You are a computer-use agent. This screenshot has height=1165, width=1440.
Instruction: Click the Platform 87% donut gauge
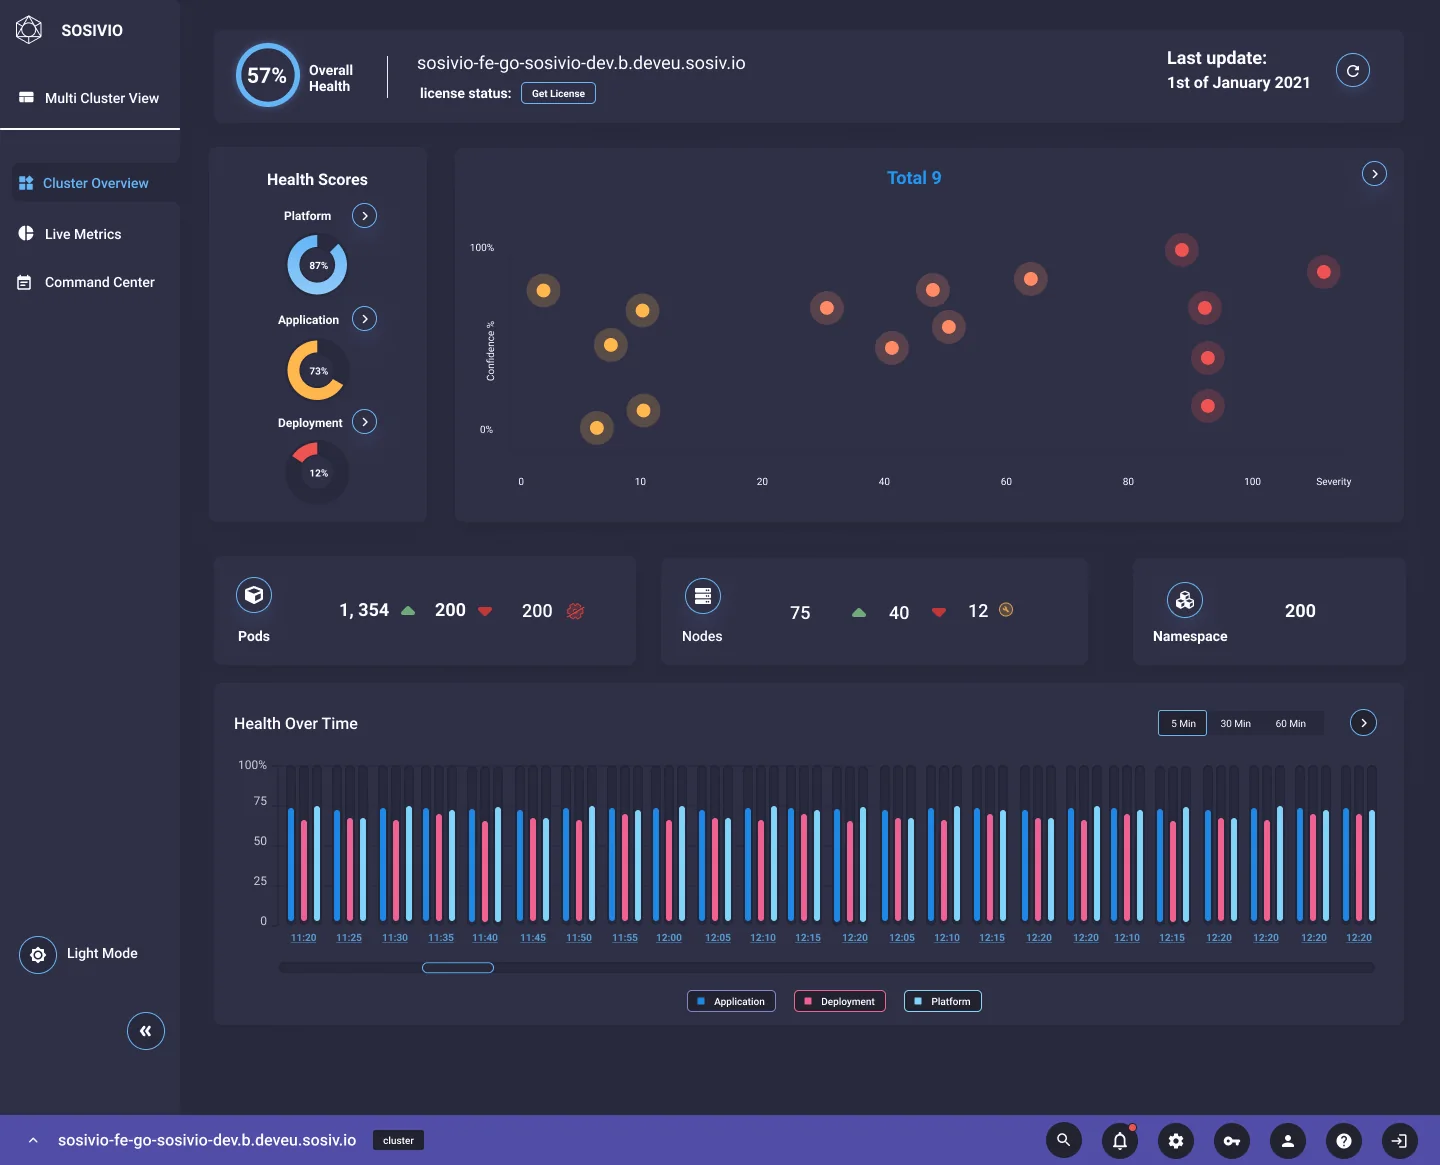pos(317,265)
